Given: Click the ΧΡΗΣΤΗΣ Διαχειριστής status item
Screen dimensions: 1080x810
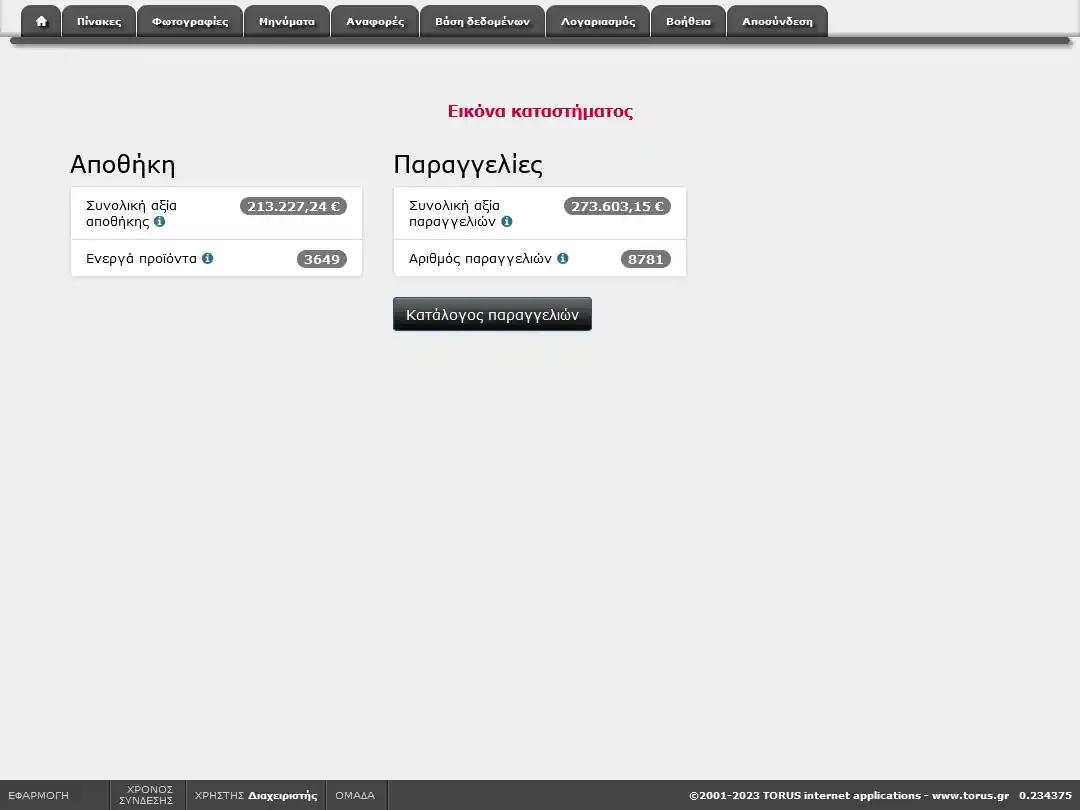Looking at the screenshot, I should (256, 796).
